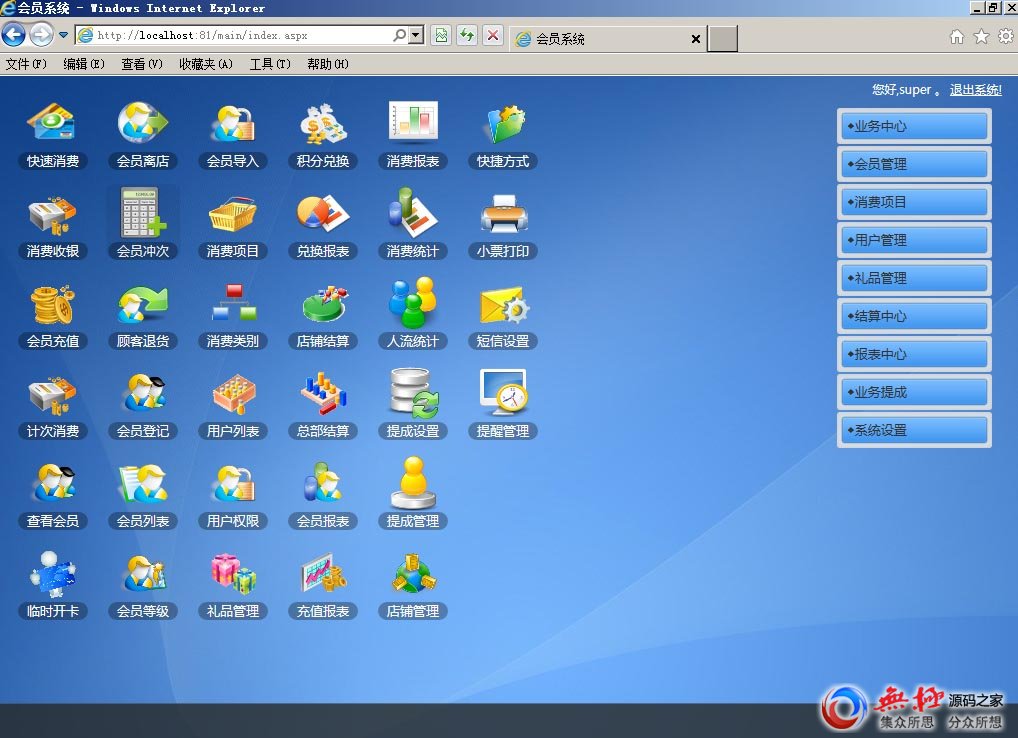1018x738 pixels.
Task: Expand the 业务提成 sidebar section
Action: click(914, 392)
